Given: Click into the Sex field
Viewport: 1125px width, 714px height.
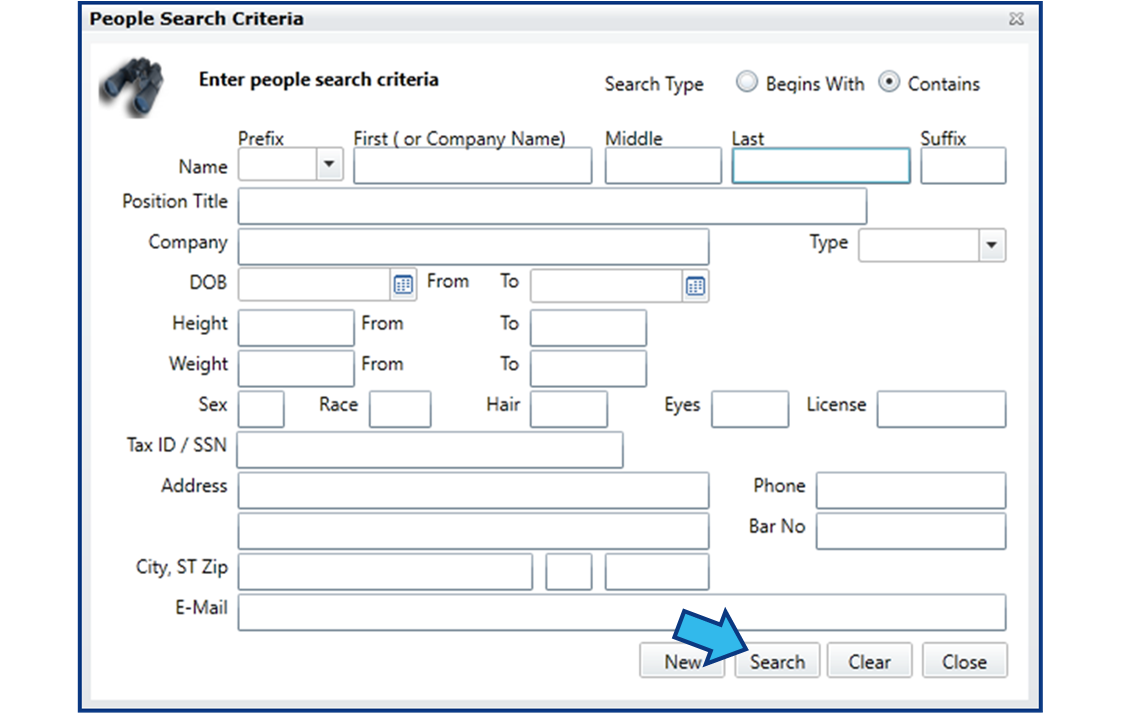Looking at the screenshot, I should [x=261, y=409].
